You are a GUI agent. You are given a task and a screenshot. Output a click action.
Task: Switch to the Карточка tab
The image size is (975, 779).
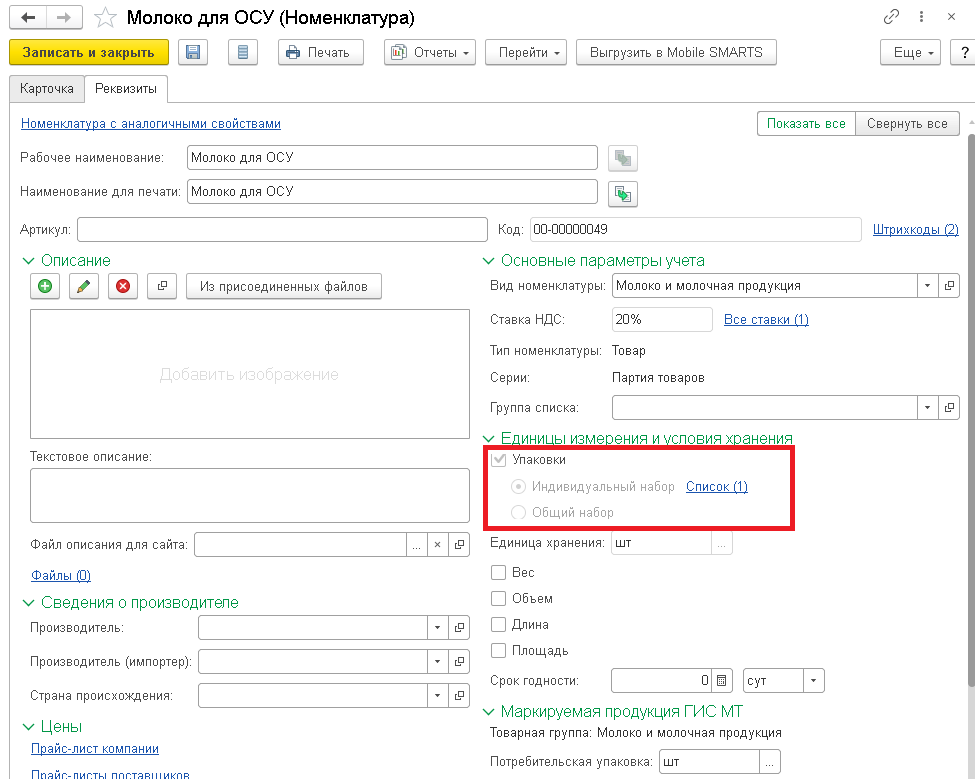47,88
